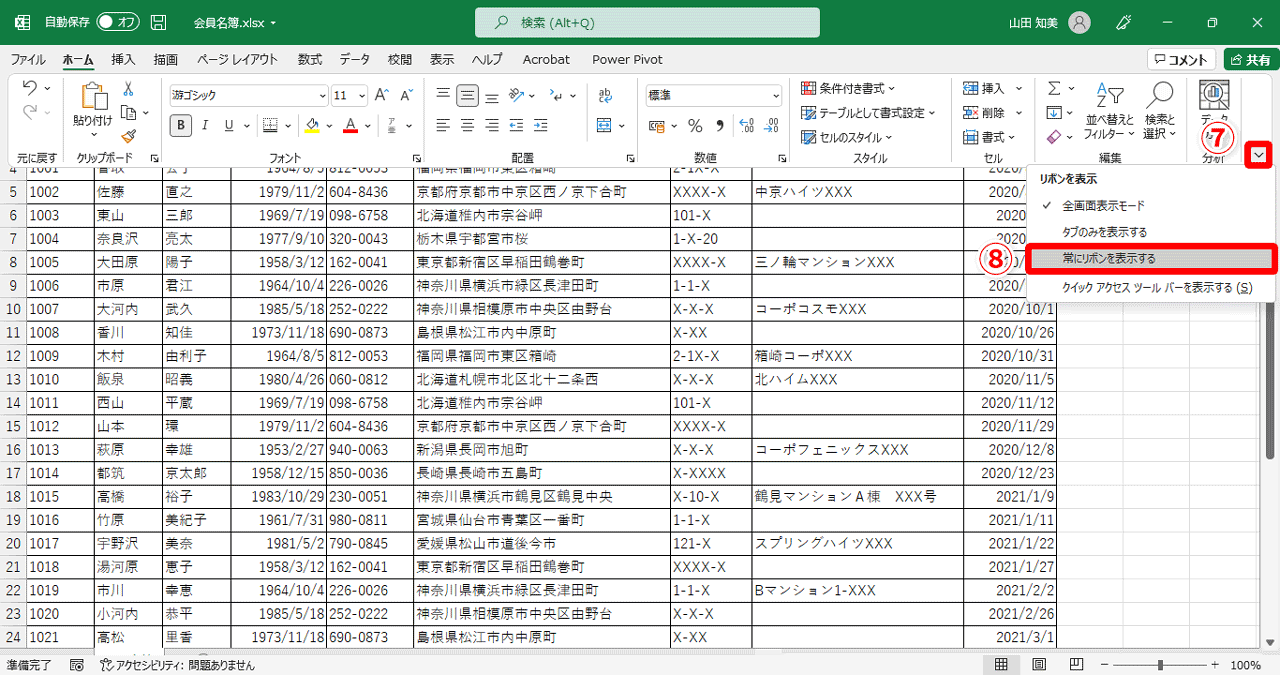Click the percent style icon
The image size is (1280, 675).
pos(695,125)
